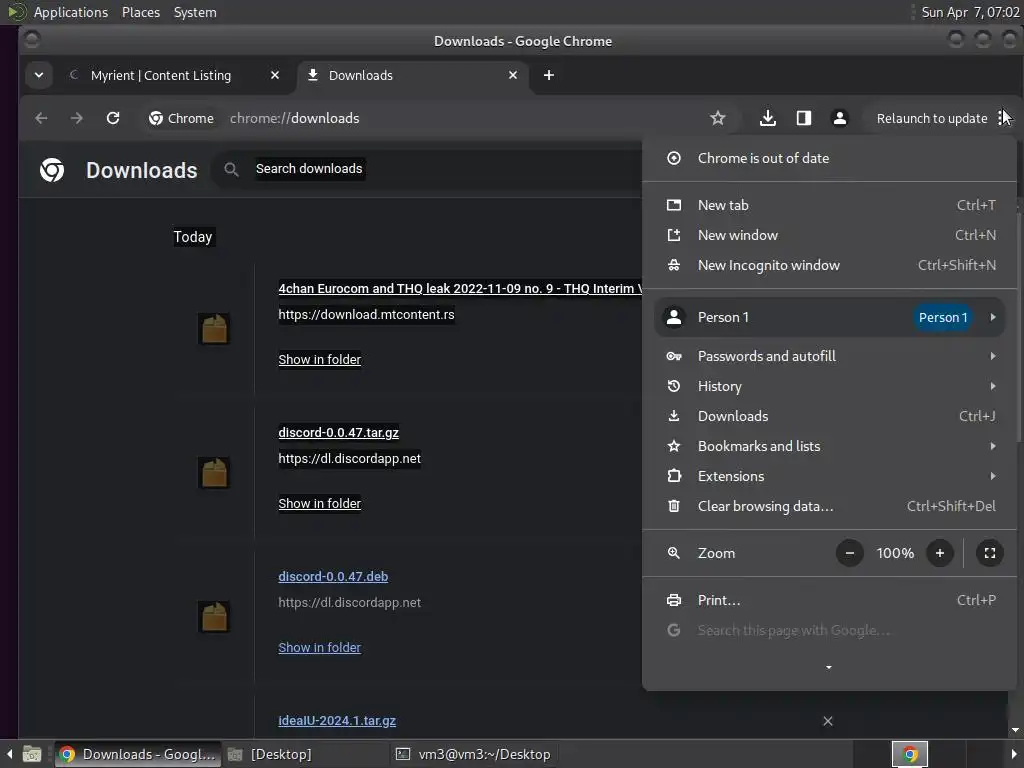Select Downloads in the Chrome menu
The width and height of the screenshot is (1024, 768).
click(829, 416)
